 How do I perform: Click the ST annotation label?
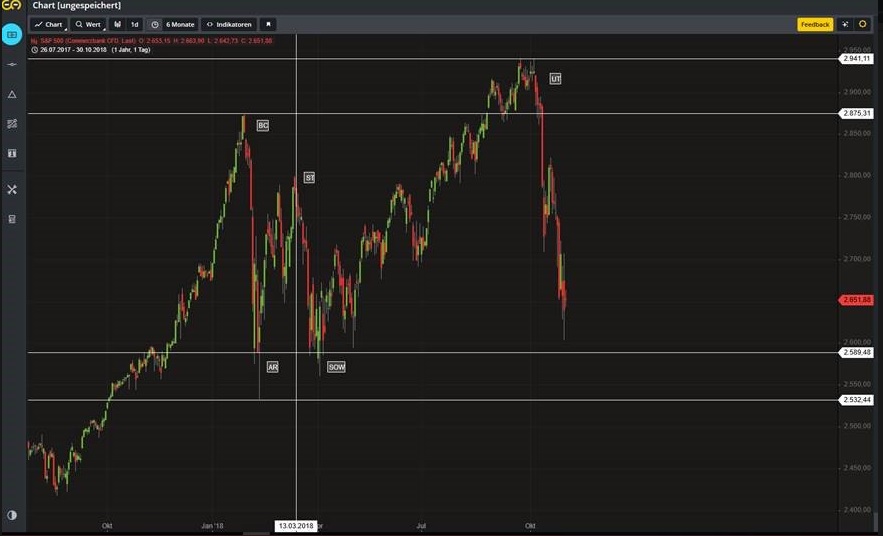pos(310,178)
